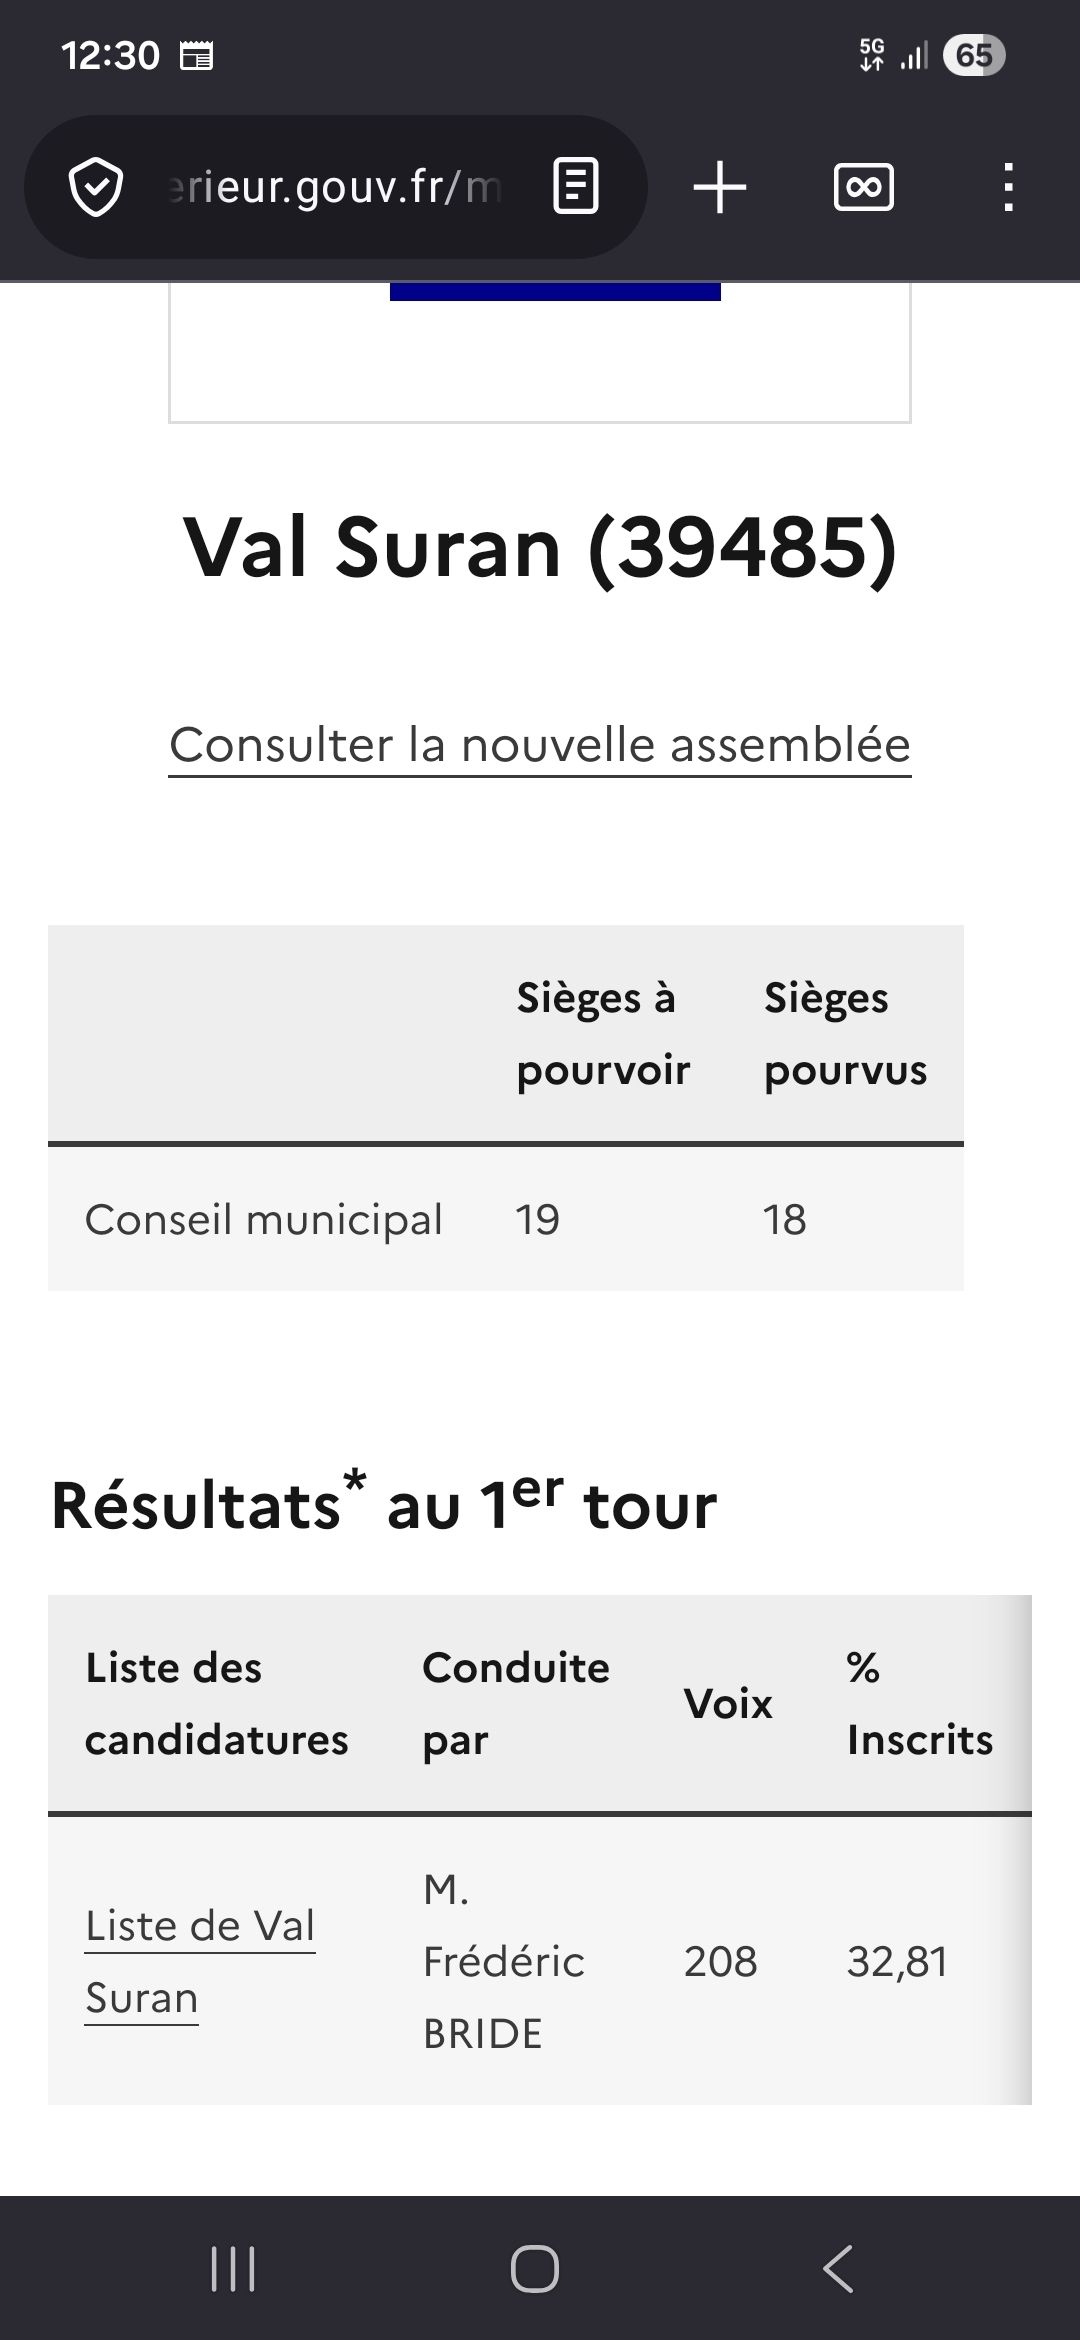Viewport: 1080px width, 2340px height.
Task: Open reader mode page icon
Action: coord(576,187)
